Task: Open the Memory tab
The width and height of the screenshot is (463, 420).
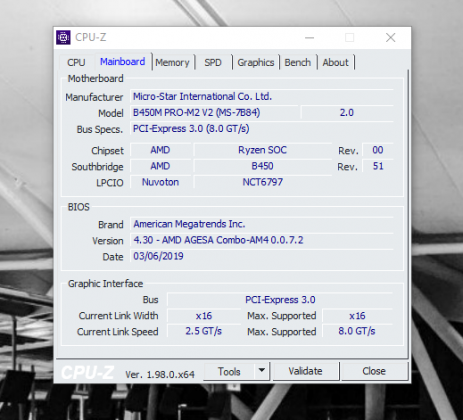Action: point(172,62)
